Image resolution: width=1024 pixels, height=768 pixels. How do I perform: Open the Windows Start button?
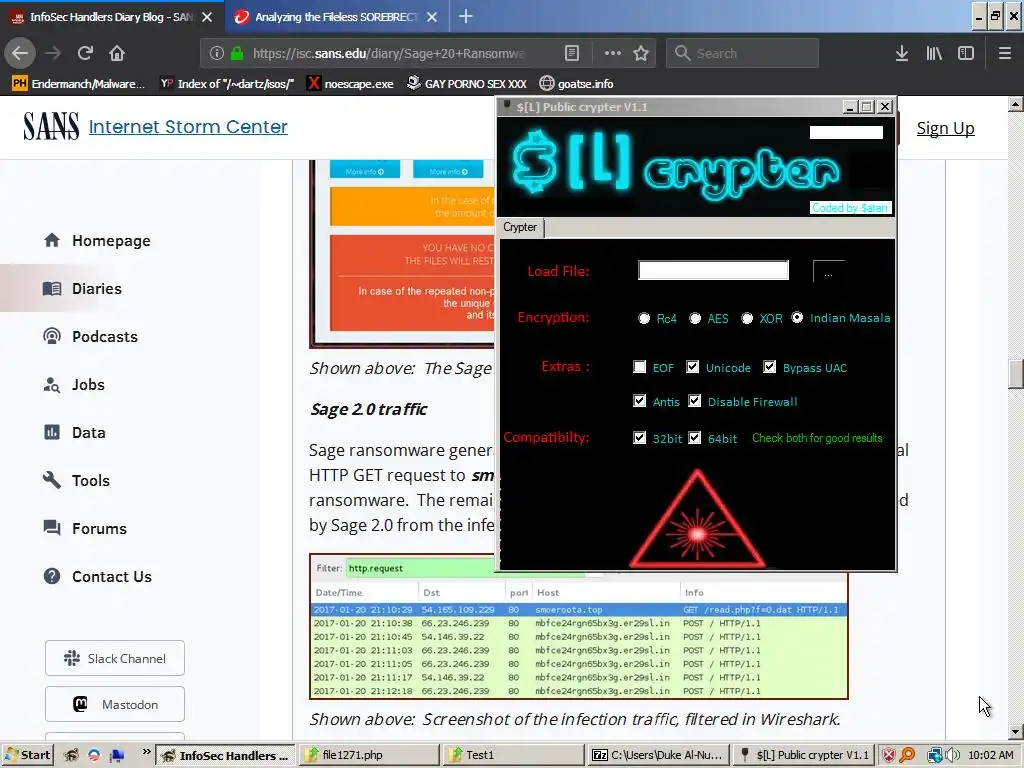pyautogui.click(x=27, y=755)
